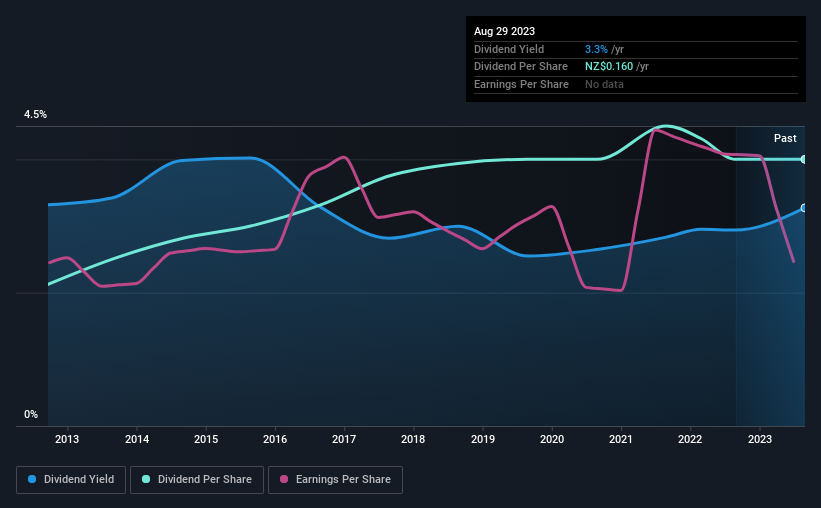The image size is (821, 508).
Task: Click the NZ$0.160 dividend per share value
Action: [609, 67]
